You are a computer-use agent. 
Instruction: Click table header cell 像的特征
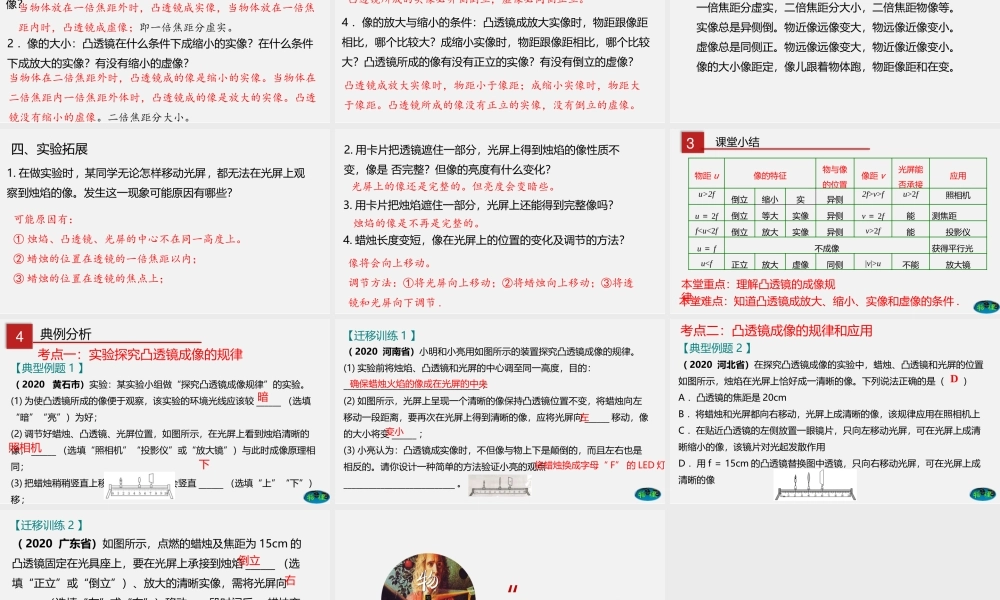[770, 175]
